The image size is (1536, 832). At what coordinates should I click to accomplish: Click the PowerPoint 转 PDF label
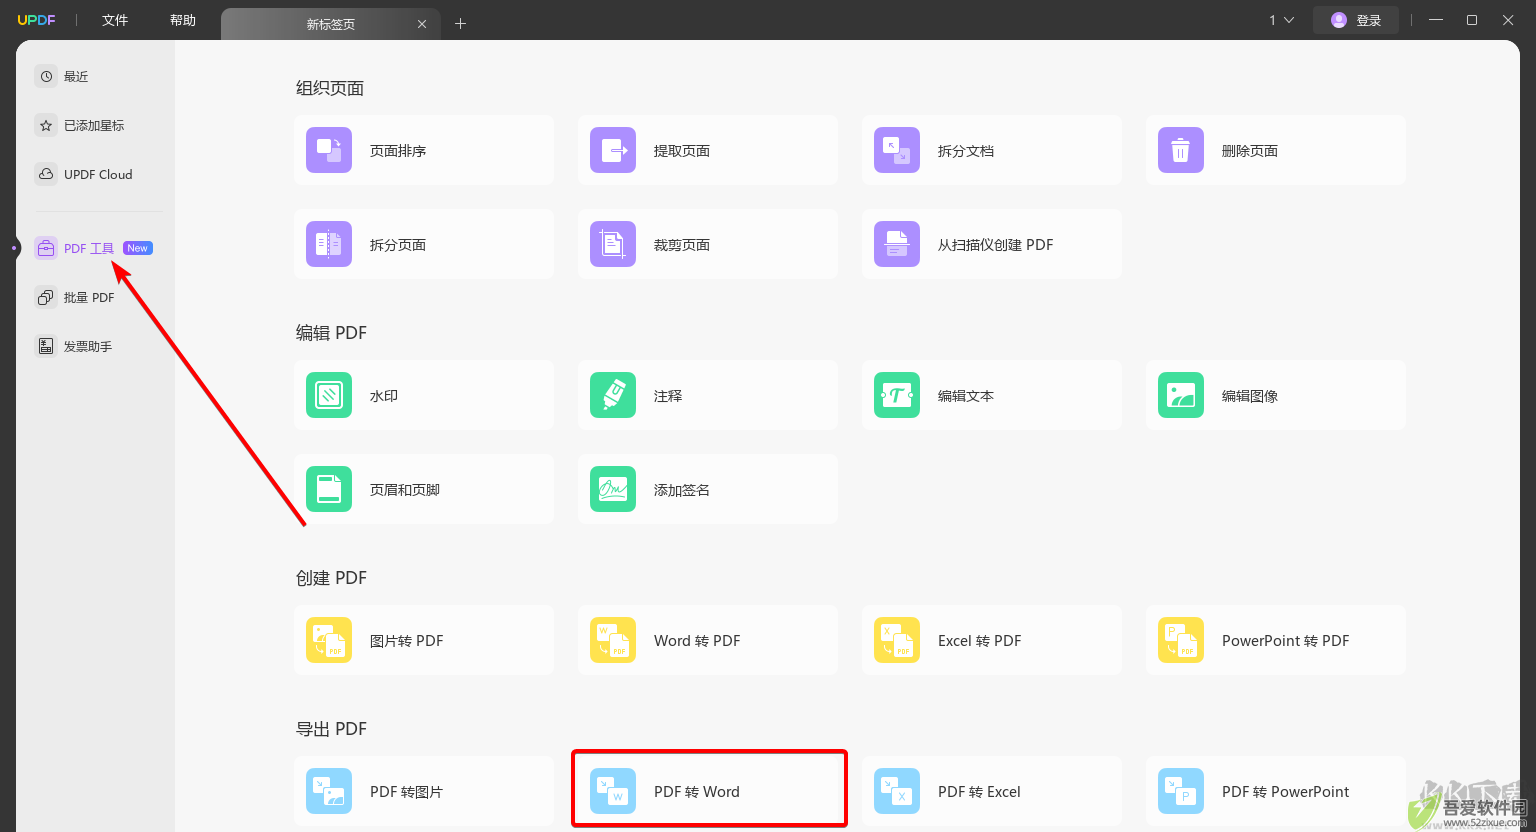tap(1285, 641)
